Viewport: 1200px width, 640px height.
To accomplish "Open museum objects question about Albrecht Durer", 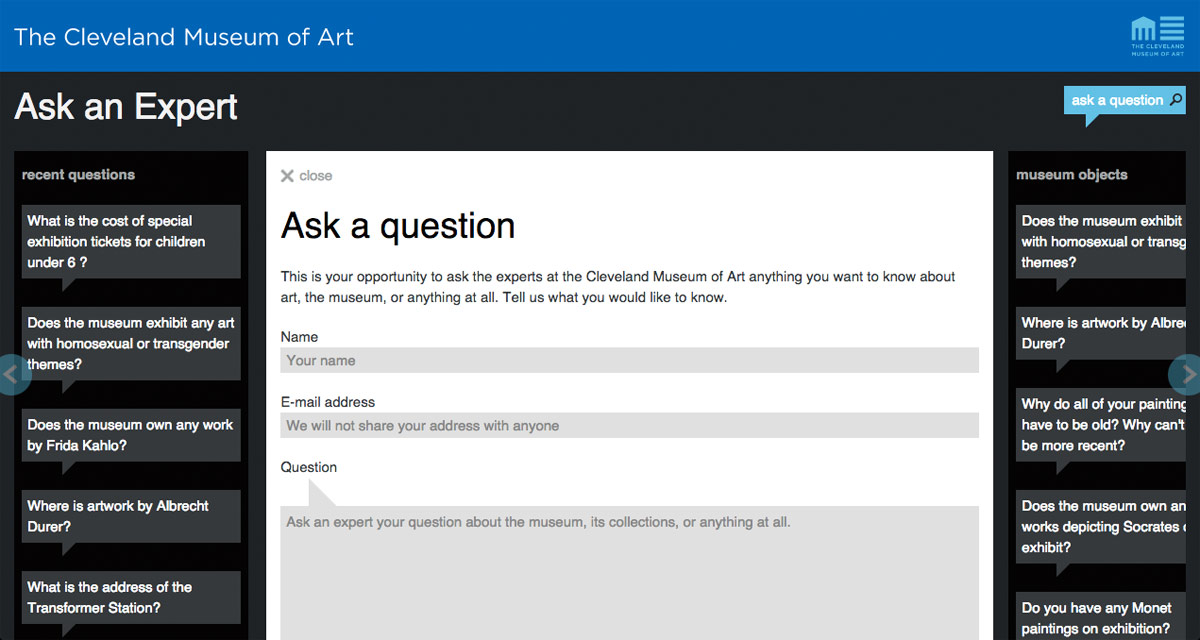I will coord(1101,333).
